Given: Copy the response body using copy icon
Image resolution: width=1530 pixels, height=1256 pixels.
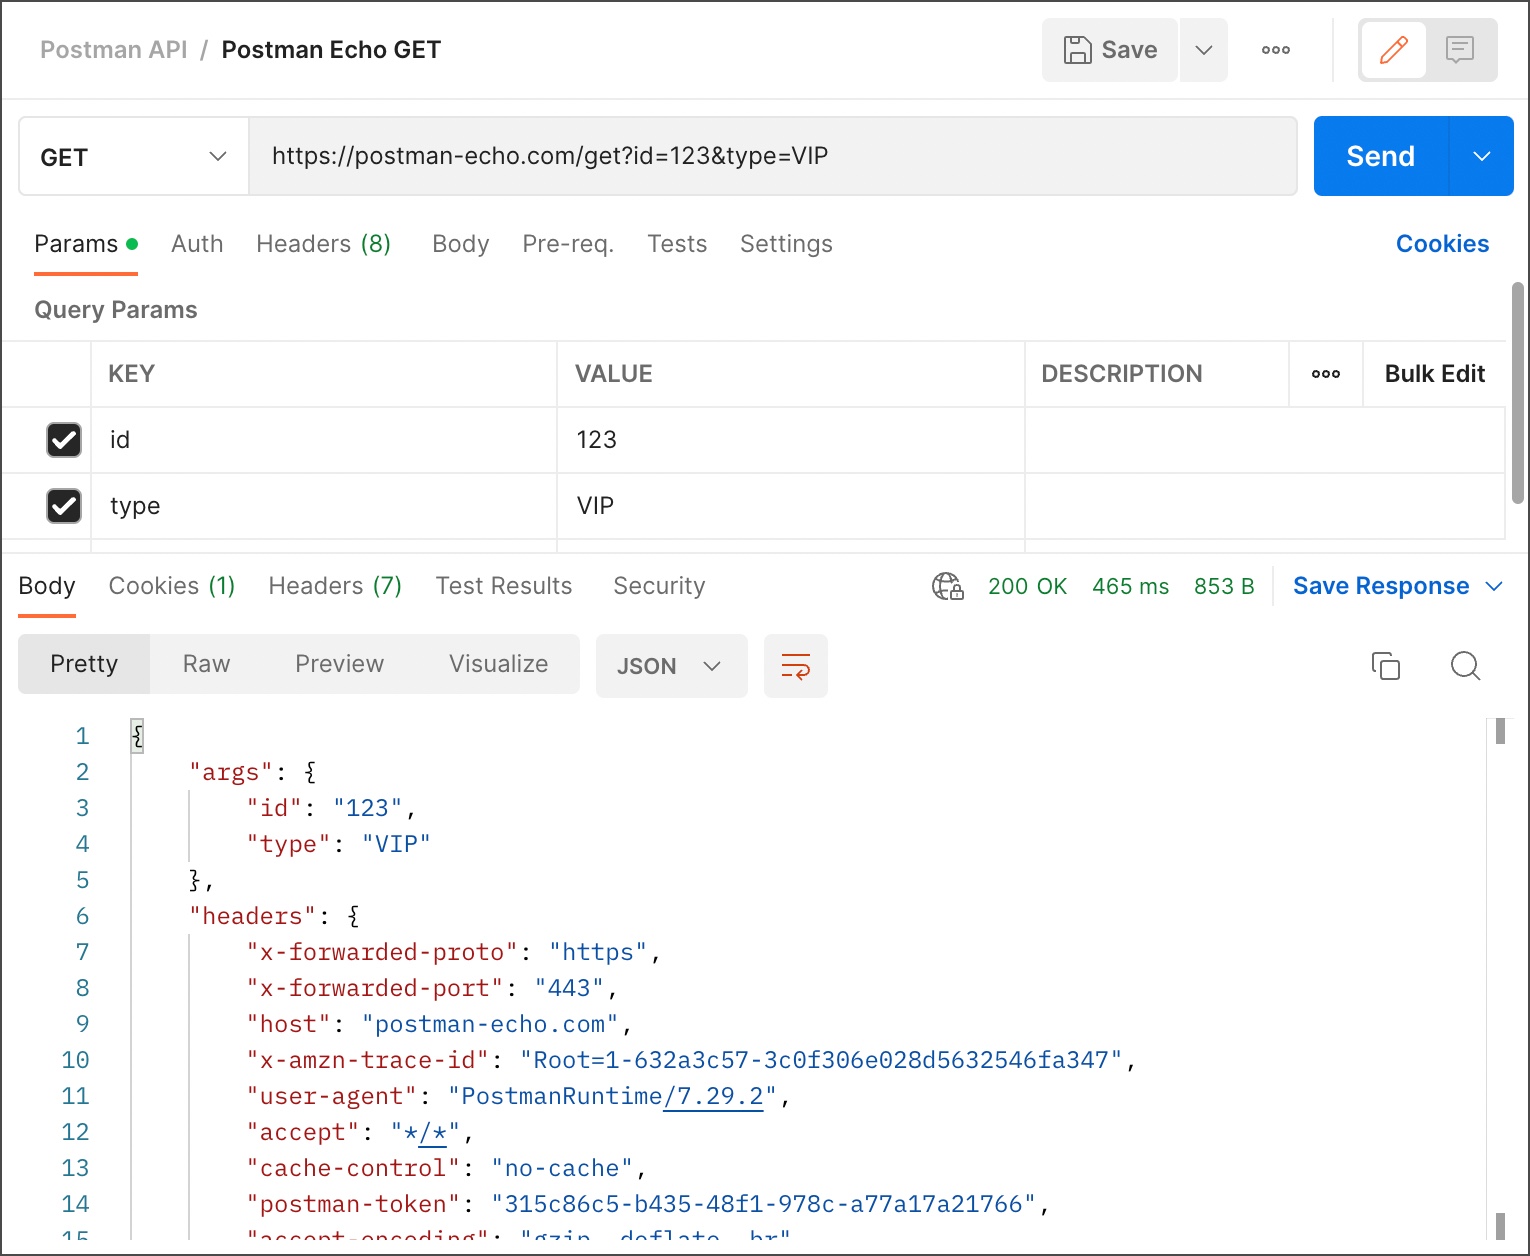Looking at the screenshot, I should pos(1385,665).
